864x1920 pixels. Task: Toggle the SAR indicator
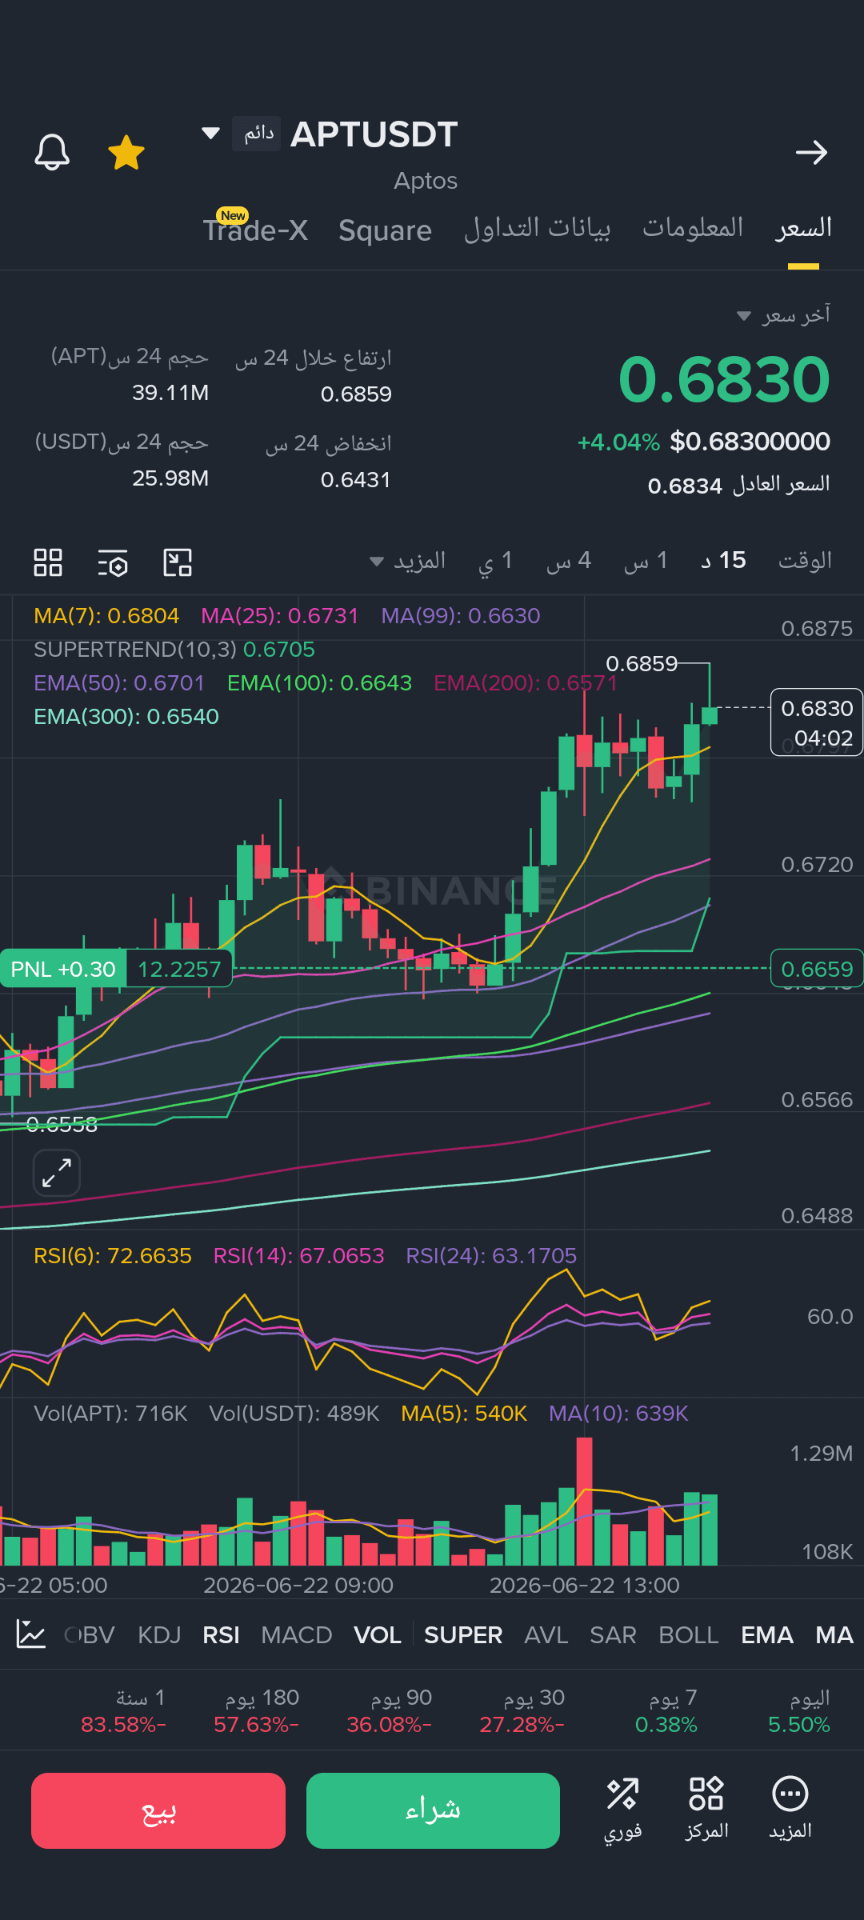613,1635
